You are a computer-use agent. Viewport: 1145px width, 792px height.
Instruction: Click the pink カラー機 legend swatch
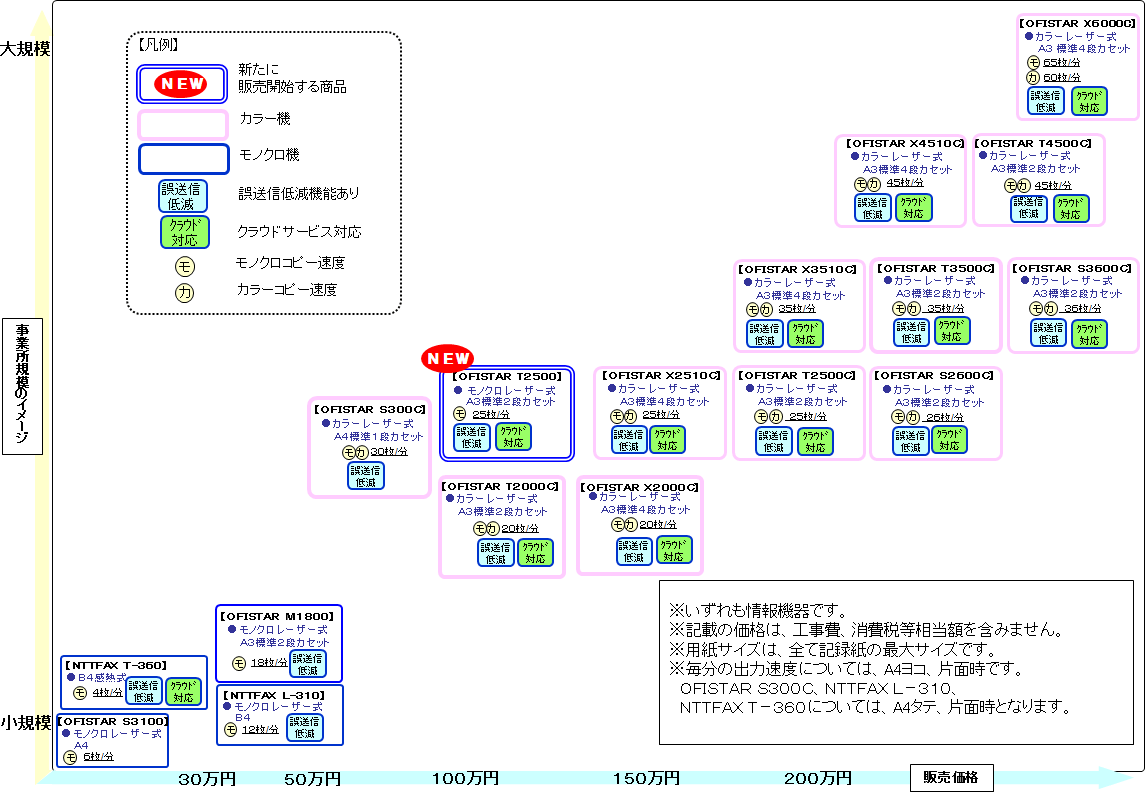tap(183, 124)
